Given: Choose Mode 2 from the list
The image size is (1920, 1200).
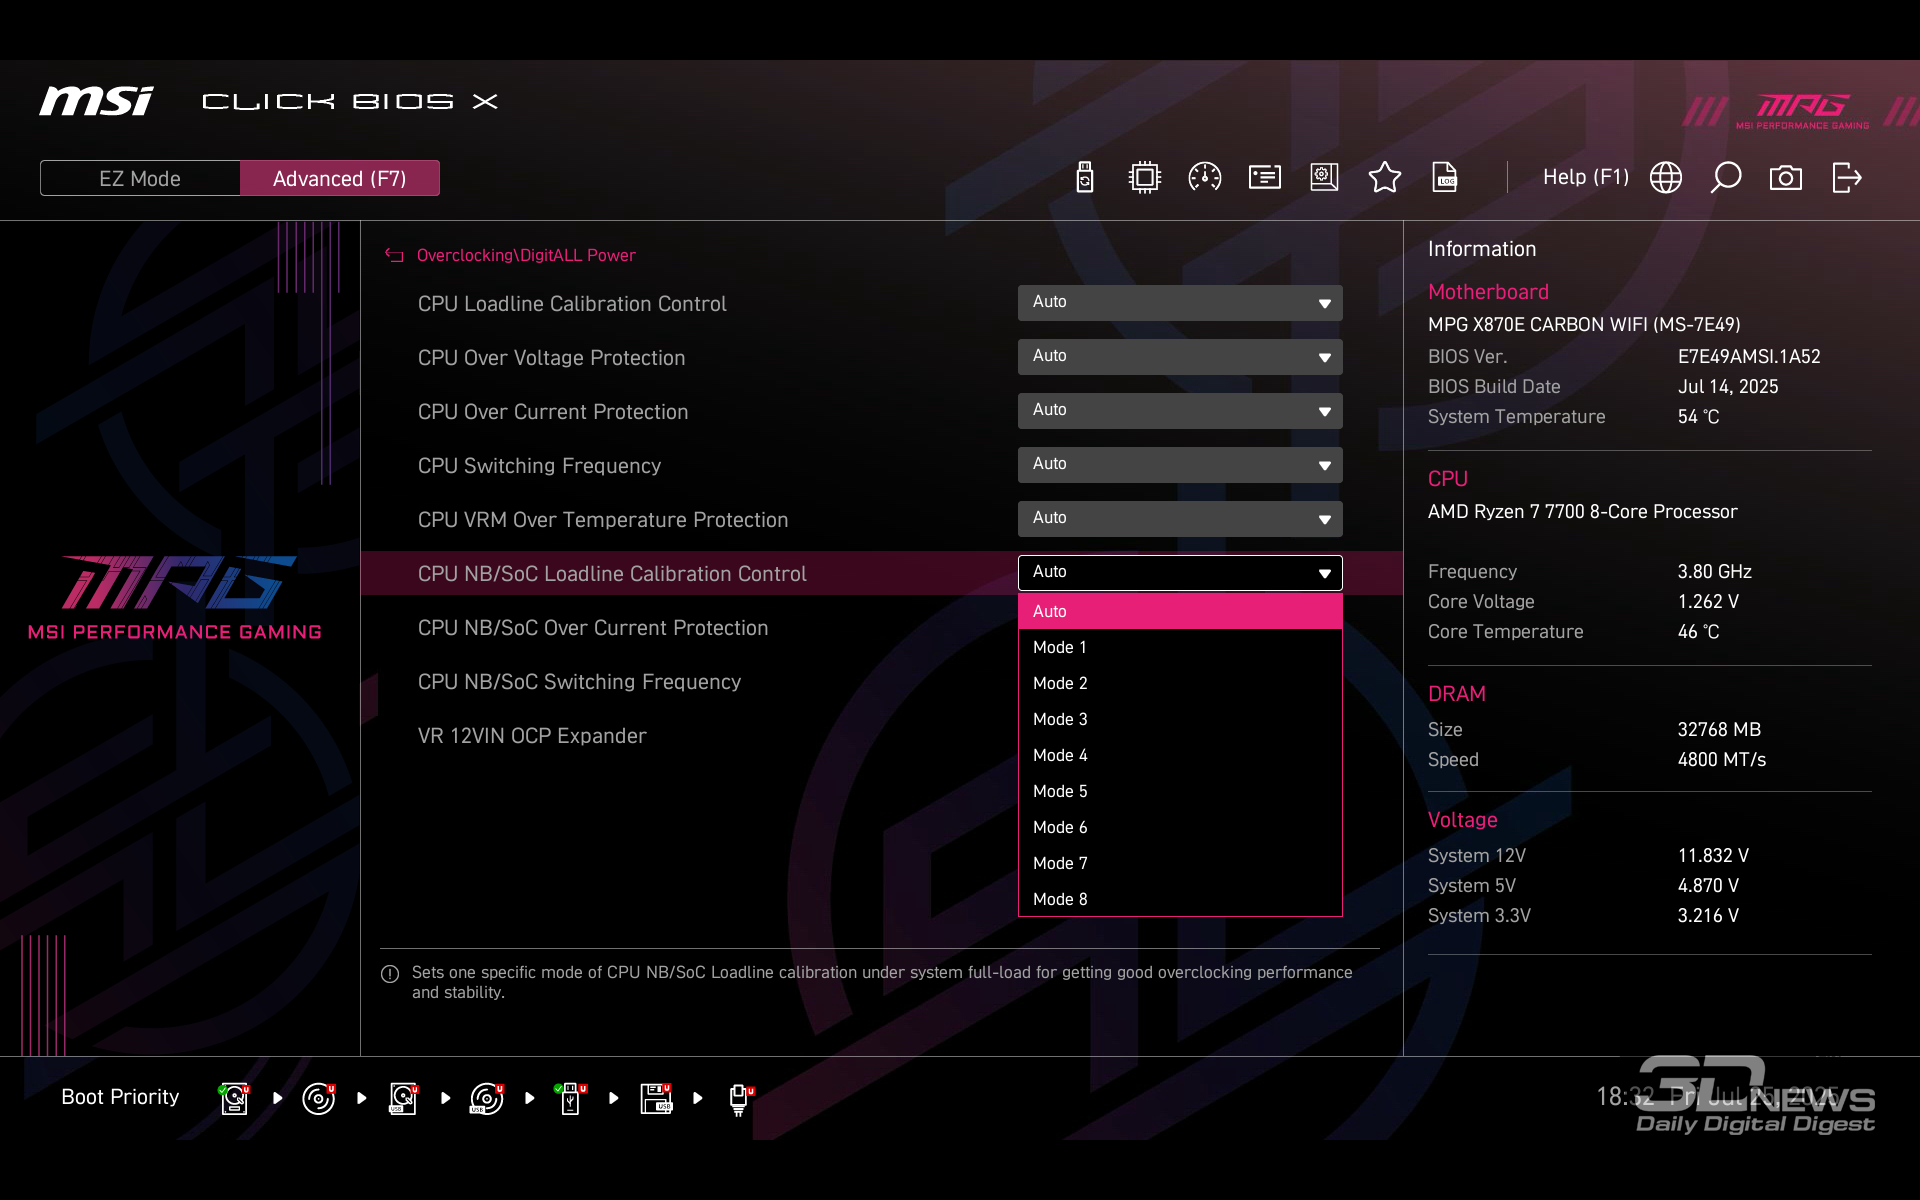Looking at the screenshot, I should (x=1180, y=683).
